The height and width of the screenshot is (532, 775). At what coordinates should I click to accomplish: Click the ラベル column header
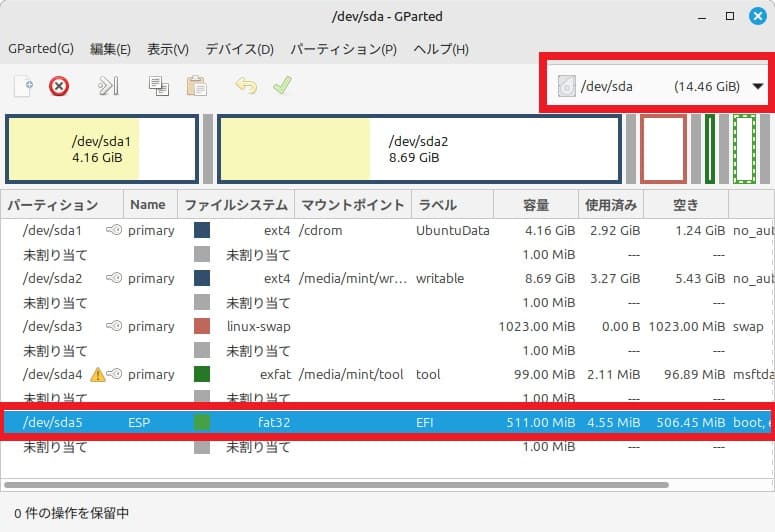tap(452, 205)
